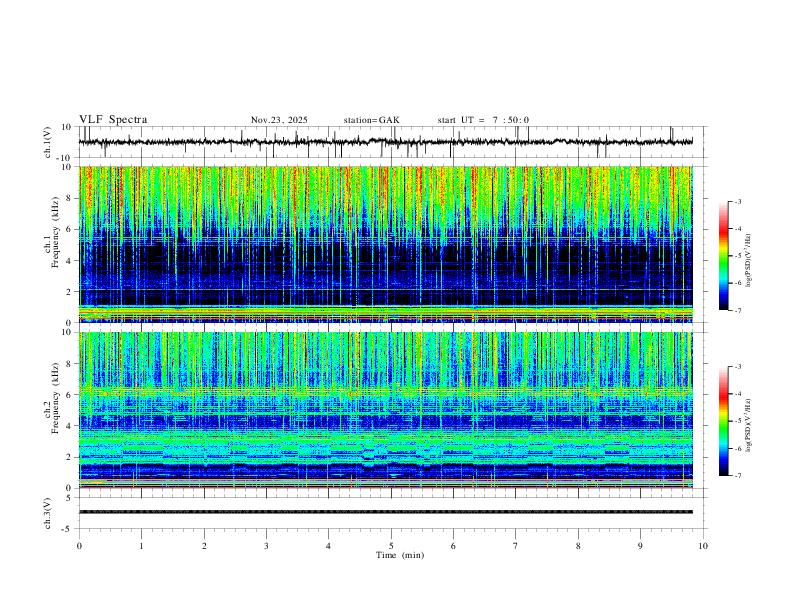Click the "ch.3(V)" axis label
Image resolution: width=792 pixels, height=612 pixels.
point(48,514)
